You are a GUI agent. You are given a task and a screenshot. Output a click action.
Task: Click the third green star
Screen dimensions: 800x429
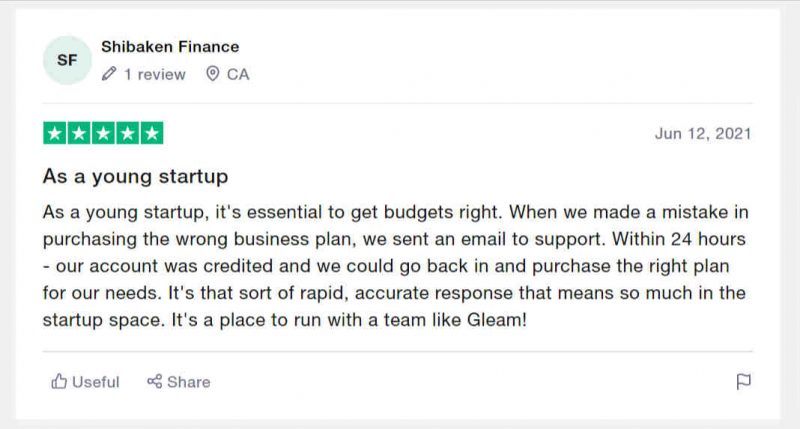pos(103,133)
